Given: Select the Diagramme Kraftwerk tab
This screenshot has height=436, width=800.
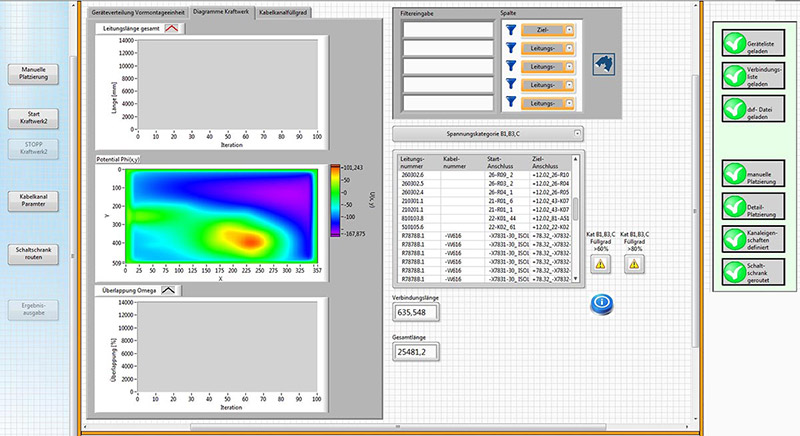Looking at the screenshot, I should coord(221,12).
